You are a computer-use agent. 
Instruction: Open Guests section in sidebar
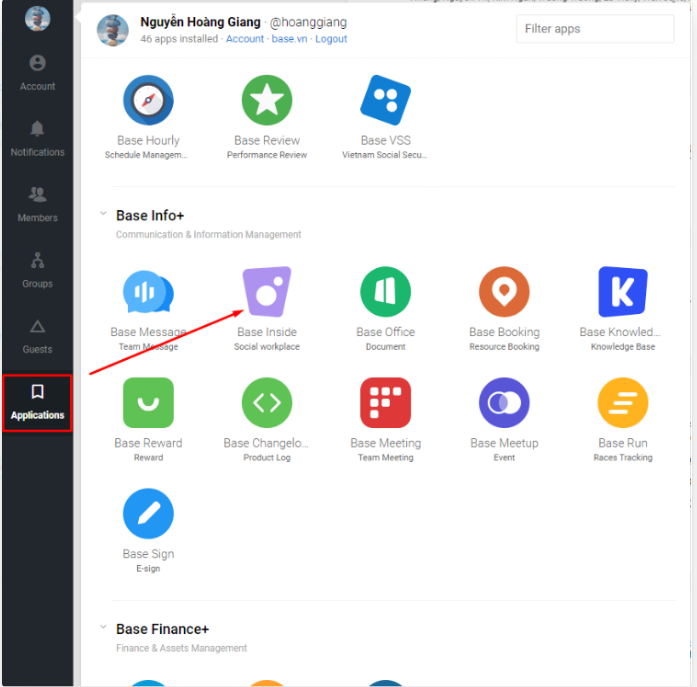point(37,336)
